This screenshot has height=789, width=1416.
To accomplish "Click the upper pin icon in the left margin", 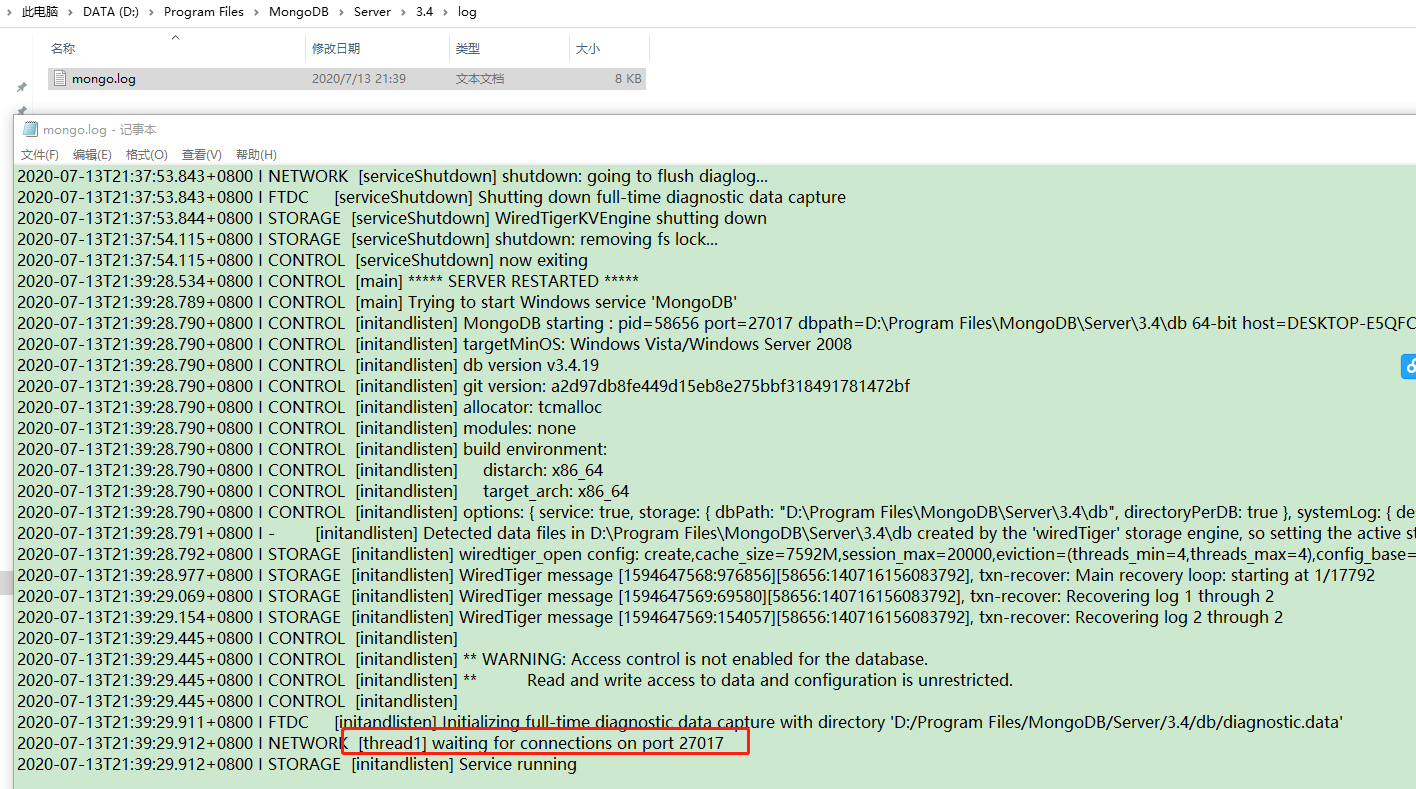I will pyautogui.click(x=20, y=86).
